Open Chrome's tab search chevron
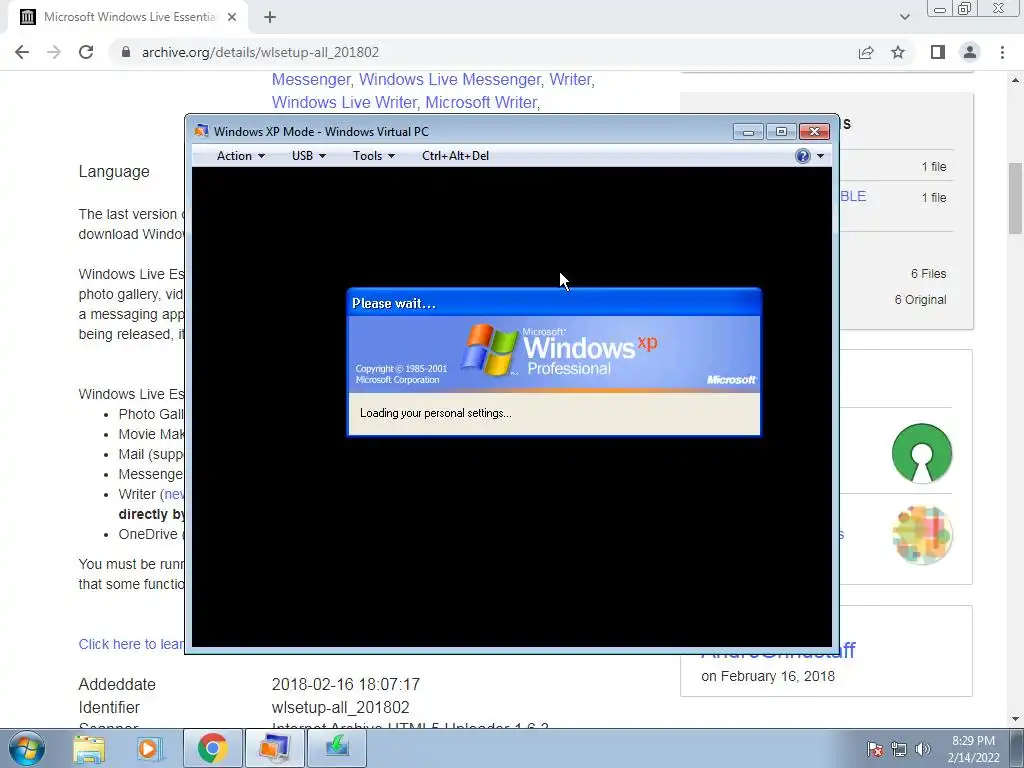The width and height of the screenshot is (1024, 768). (904, 18)
